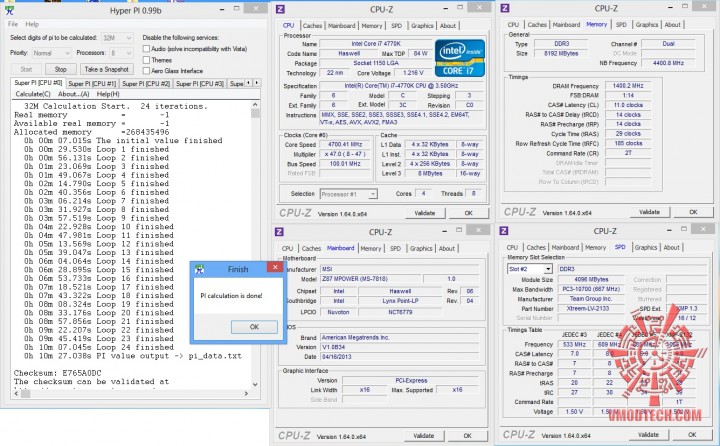Click the log horizontal scrollbar right arrow
This screenshot has width=720, height=446.
[246, 394]
